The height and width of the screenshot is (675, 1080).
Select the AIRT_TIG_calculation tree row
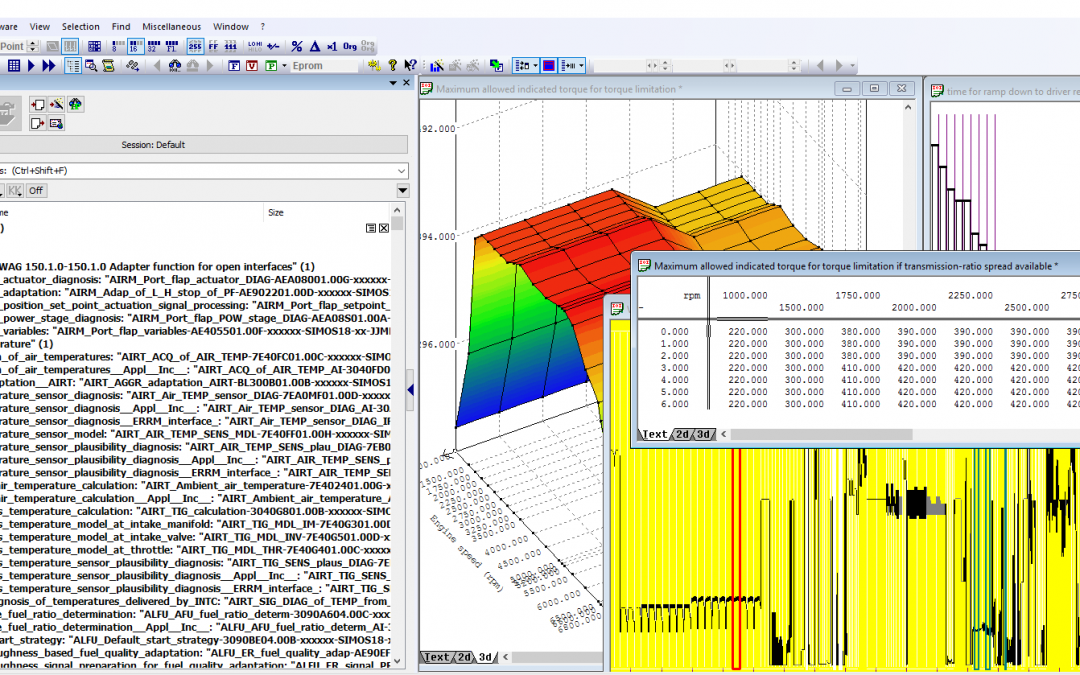coord(195,511)
